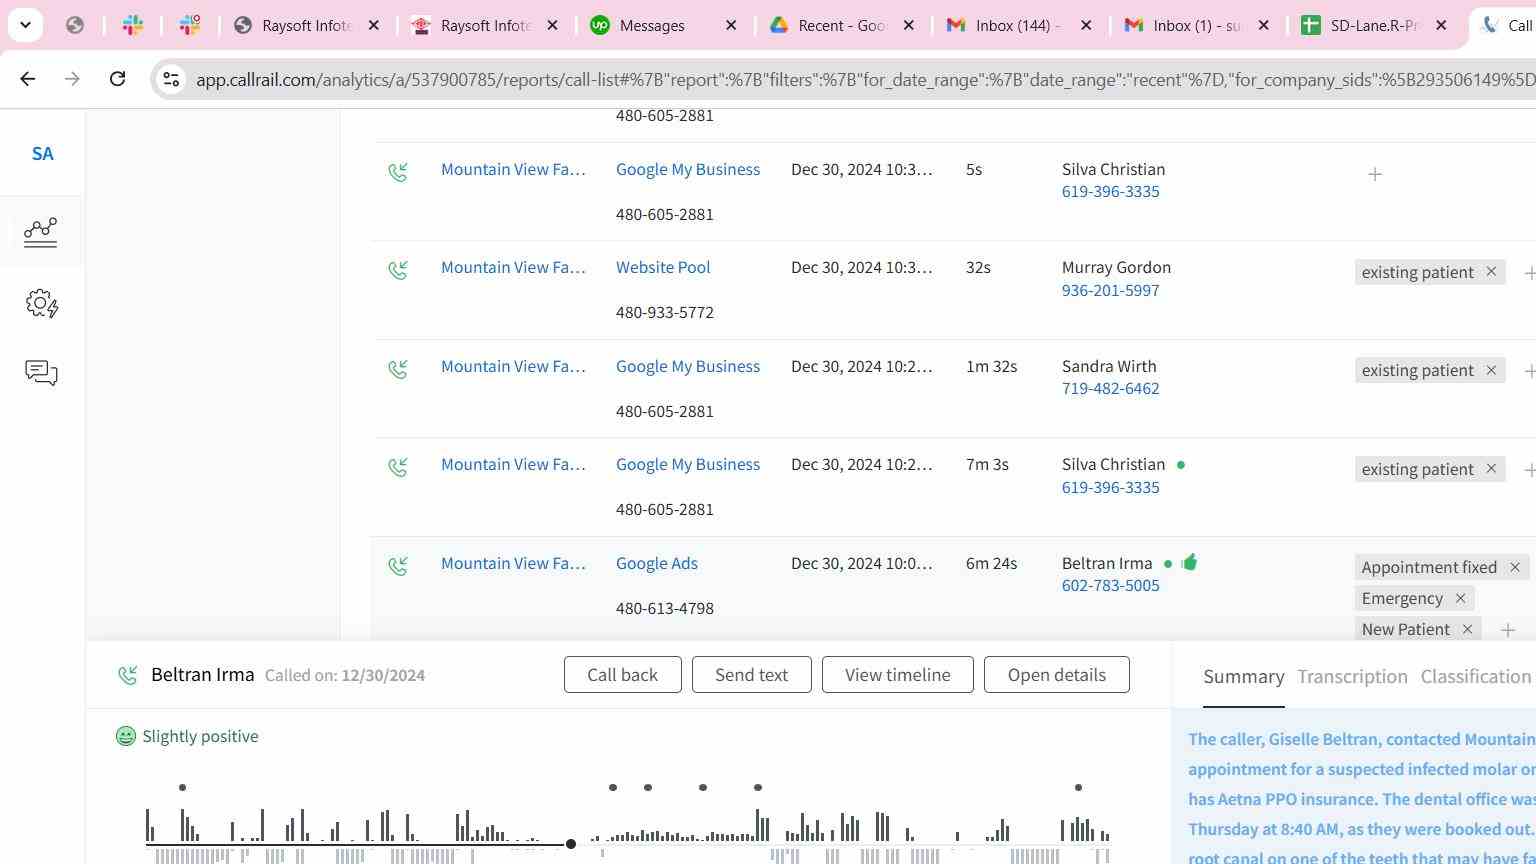Click the Slightly positive sentiment smiley icon

pyautogui.click(x=126, y=736)
